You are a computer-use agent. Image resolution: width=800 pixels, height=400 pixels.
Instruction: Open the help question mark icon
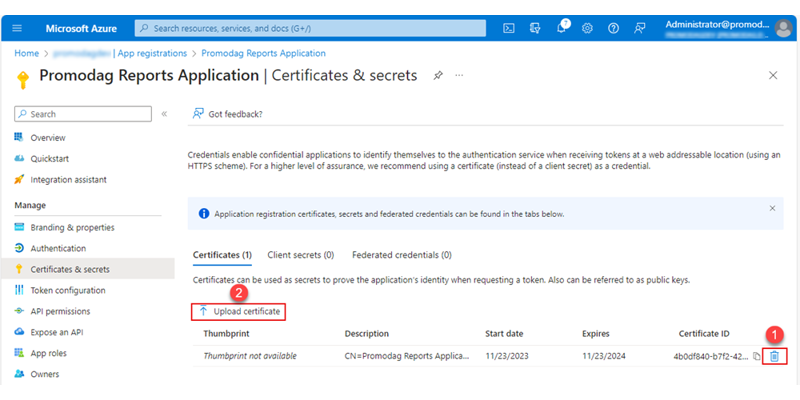click(x=613, y=29)
